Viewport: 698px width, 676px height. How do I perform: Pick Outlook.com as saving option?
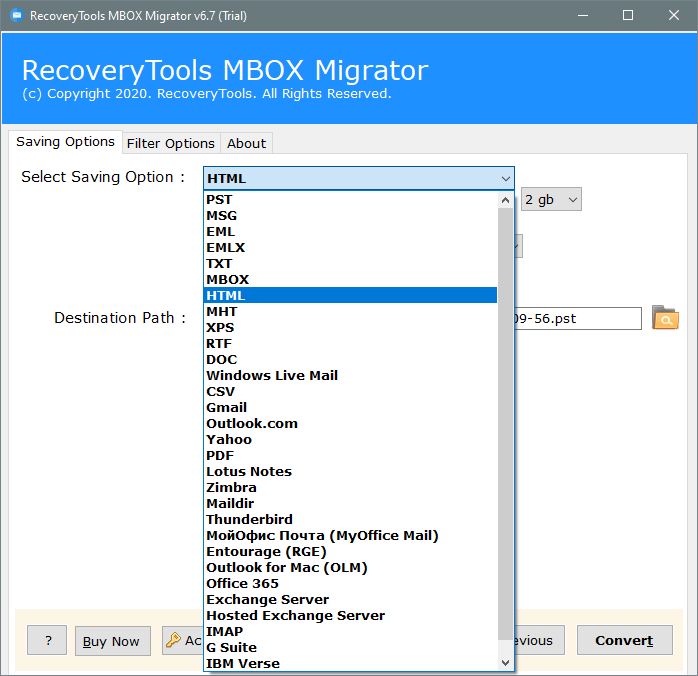tap(350, 424)
